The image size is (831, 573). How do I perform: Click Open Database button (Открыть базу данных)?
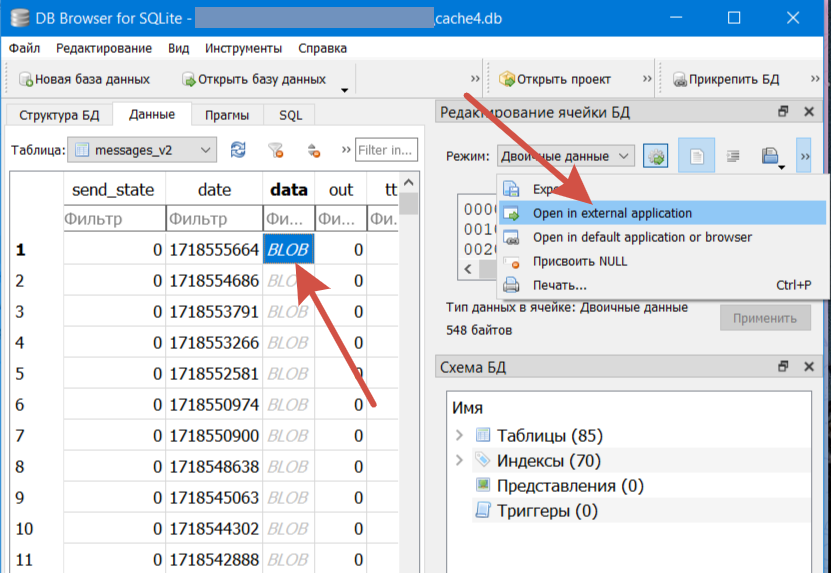point(254,80)
